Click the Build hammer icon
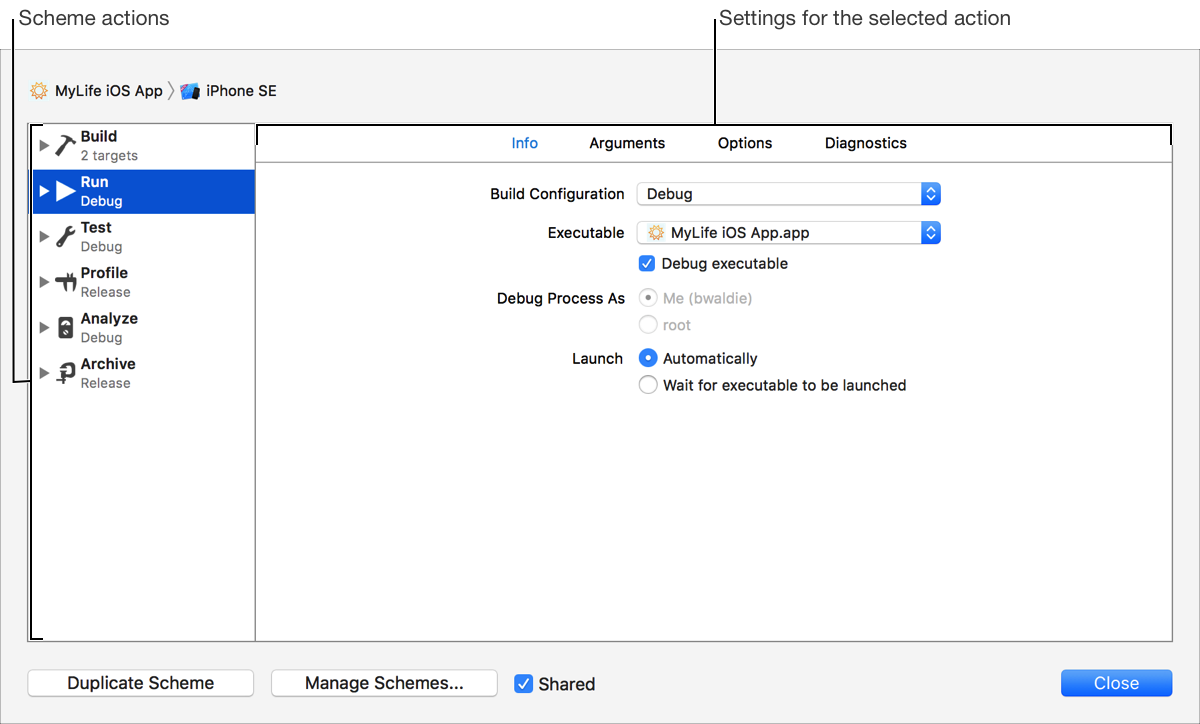1200x724 pixels. tap(65, 146)
